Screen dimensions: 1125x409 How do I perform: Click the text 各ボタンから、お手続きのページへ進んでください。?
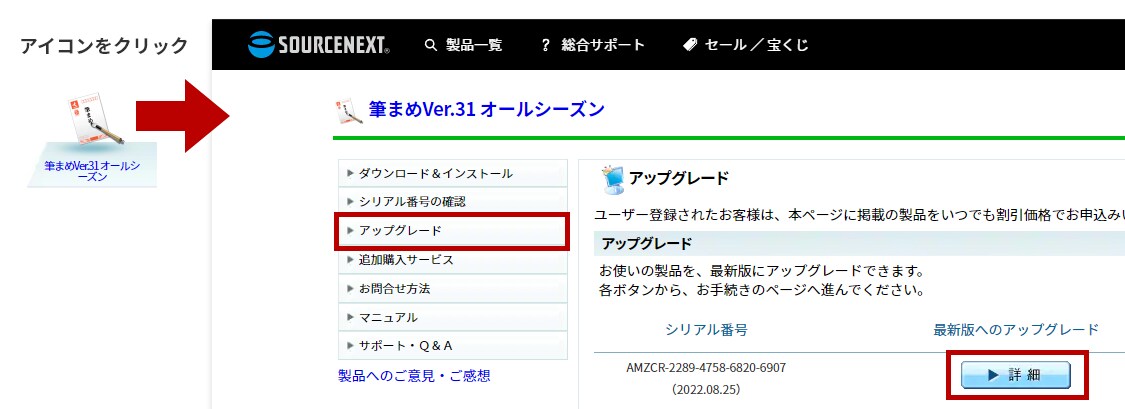(761, 291)
